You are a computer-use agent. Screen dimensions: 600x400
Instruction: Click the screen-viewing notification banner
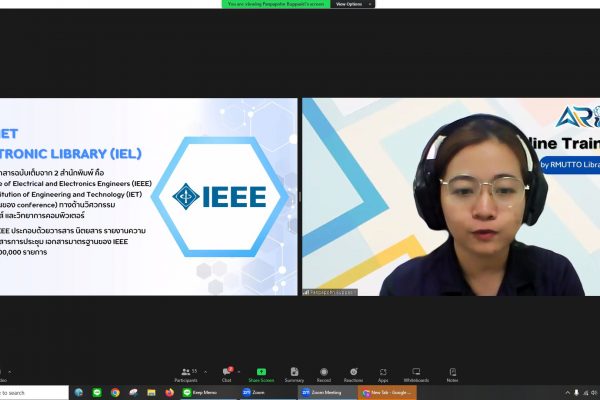(276, 4)
